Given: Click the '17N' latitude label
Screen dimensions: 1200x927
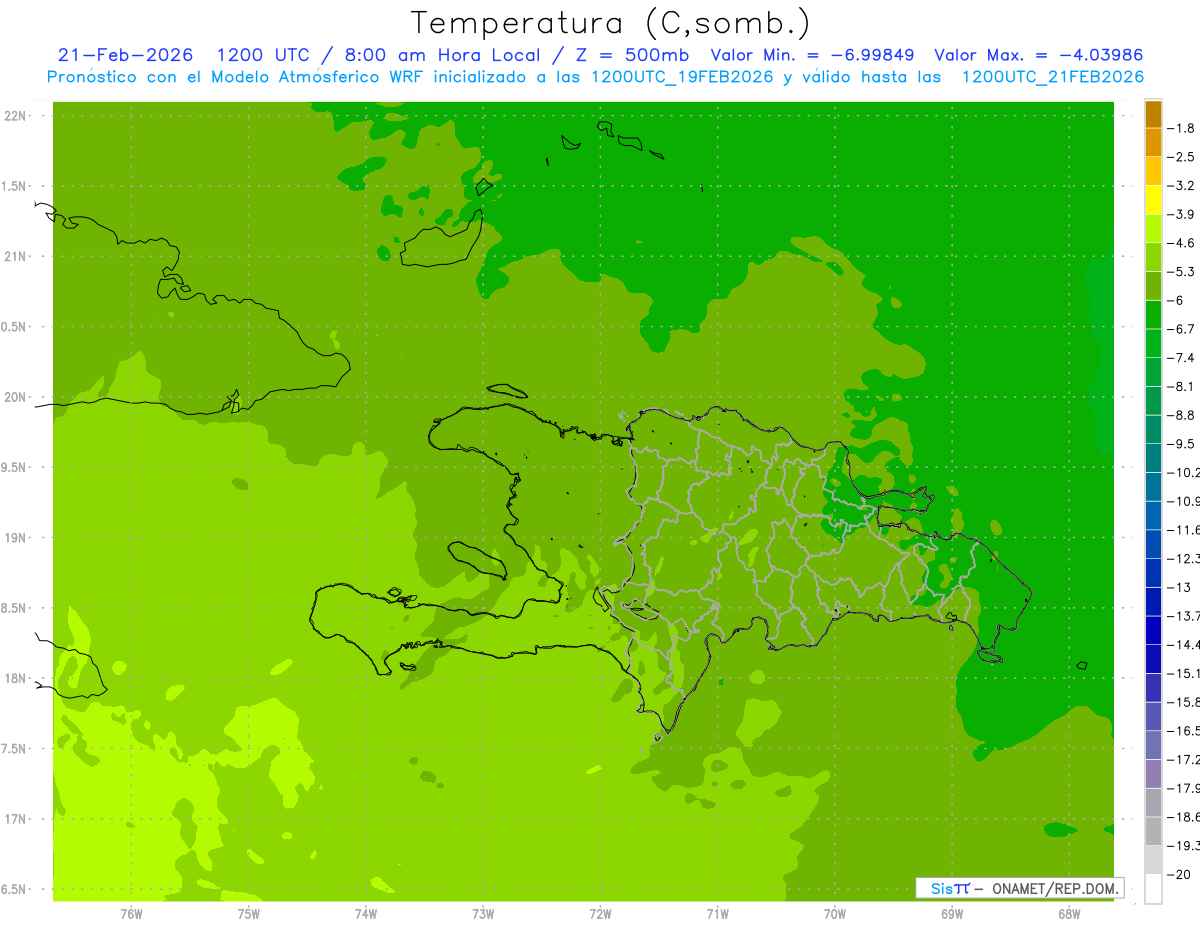Looking at the screenshot, I should [14, 819].
